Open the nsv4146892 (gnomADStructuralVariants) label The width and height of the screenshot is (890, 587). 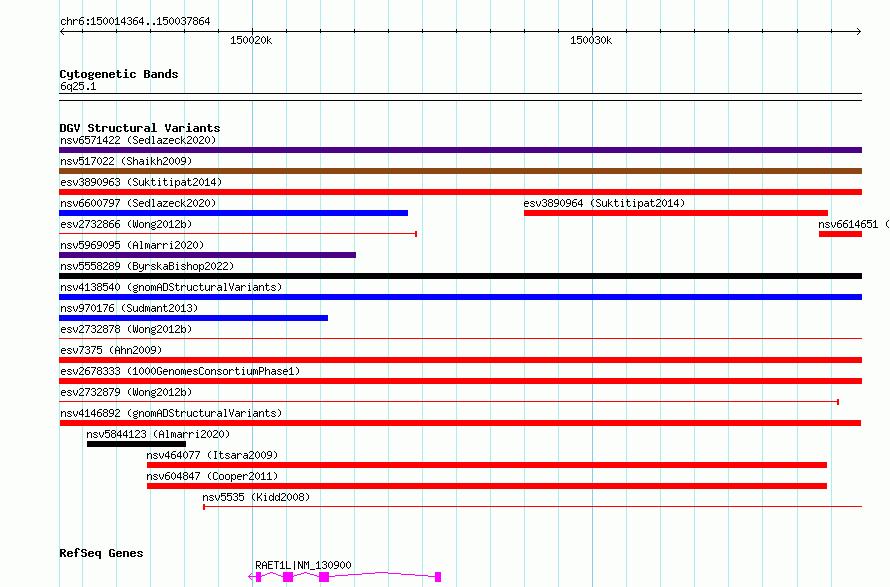[171, 413]
